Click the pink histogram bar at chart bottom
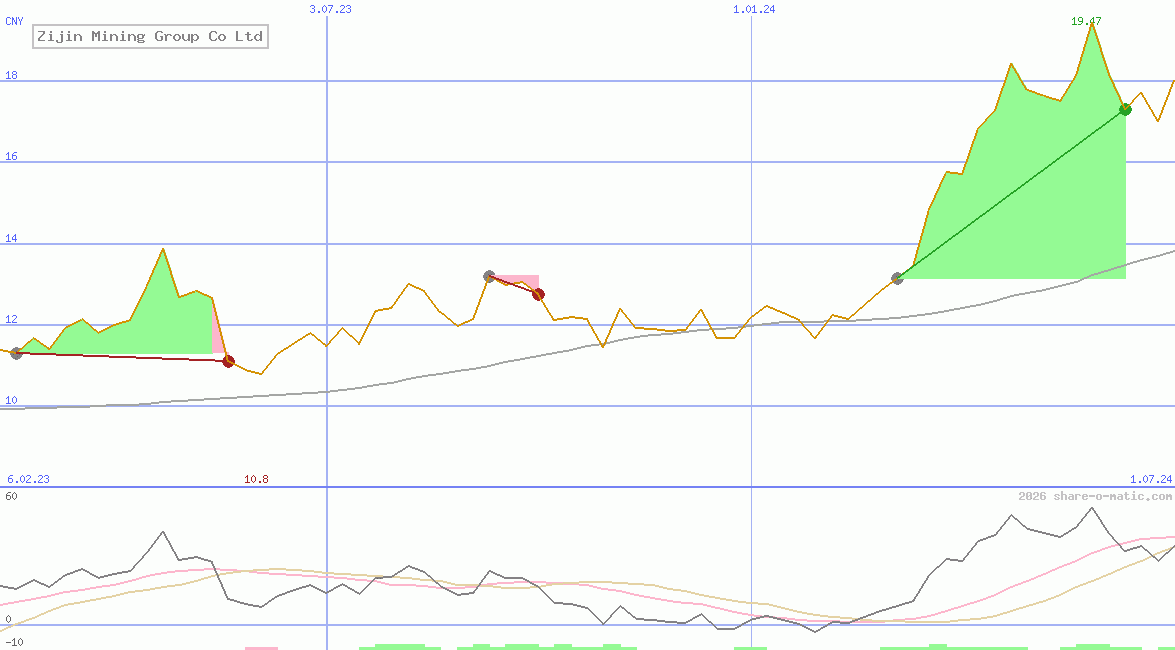The height and width of the screenshot is (650, 1175). tap(261, 647)
